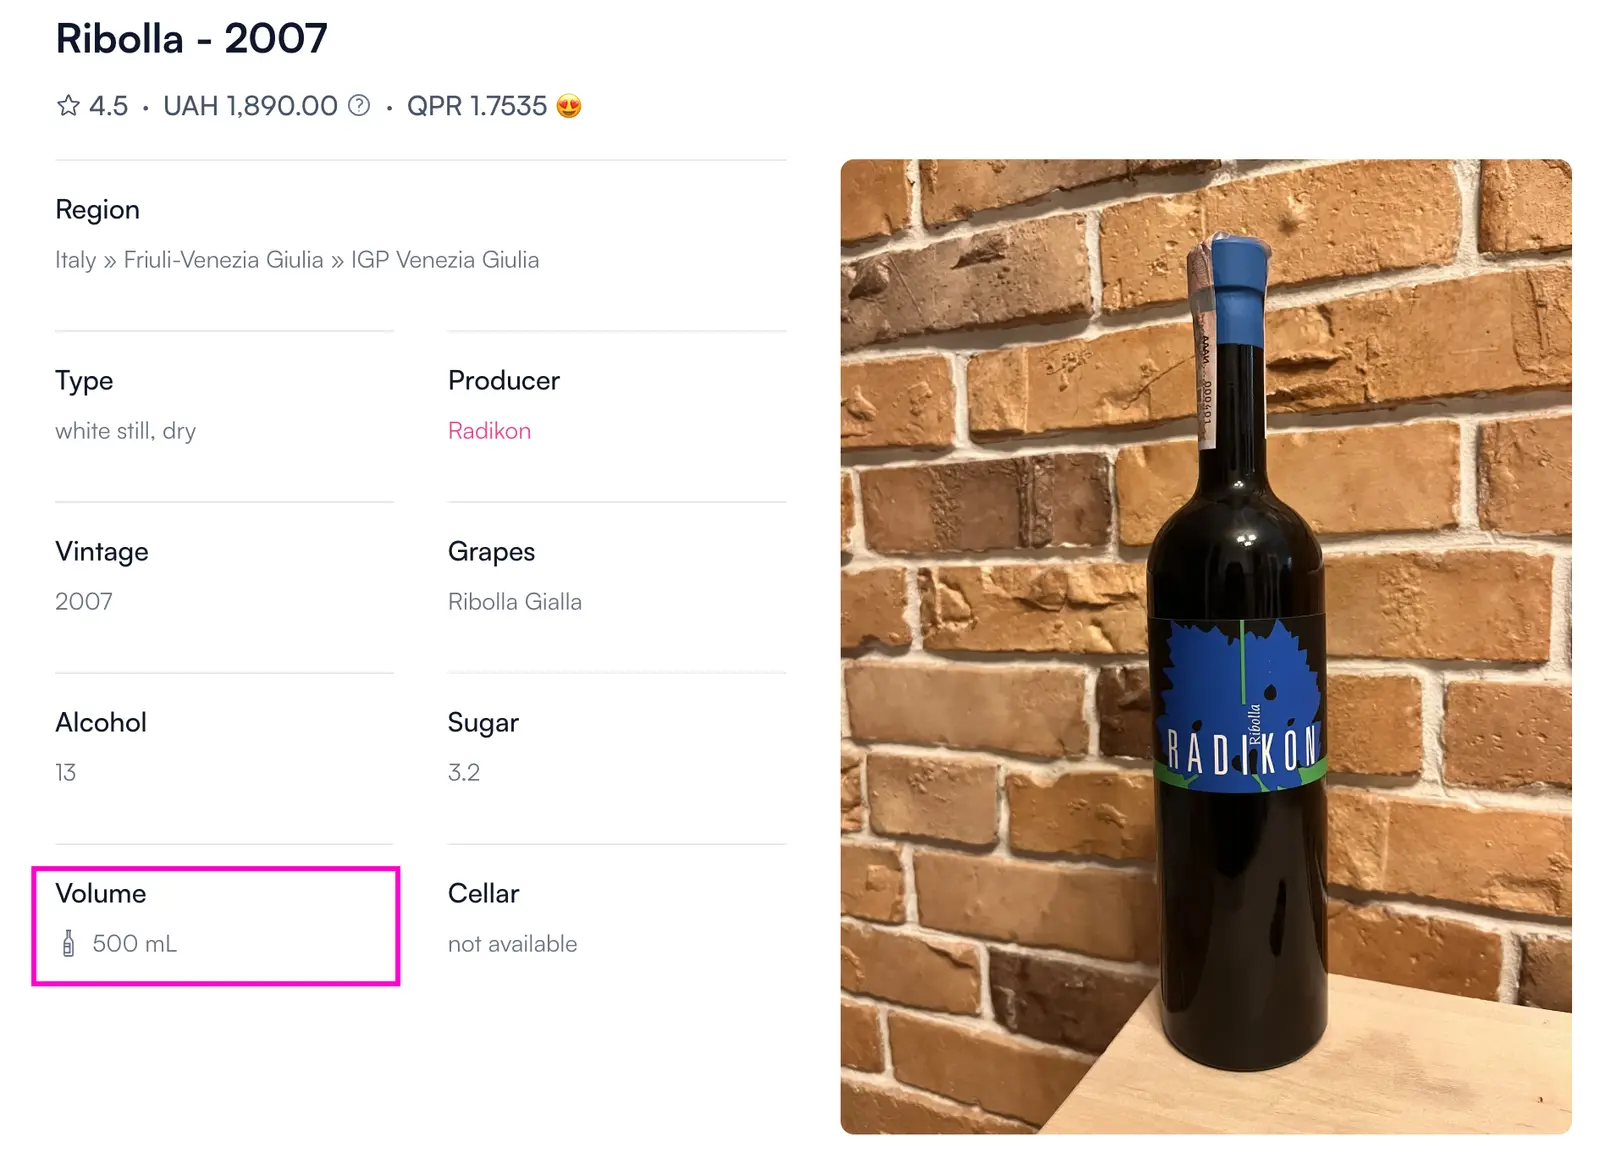
Task: Select IGP Venezia Giulia in the region path
Action: (x=445, y=260)
